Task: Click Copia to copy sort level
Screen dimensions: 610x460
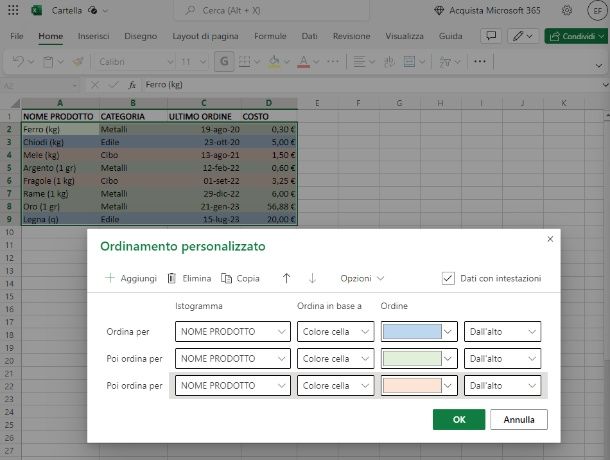Action: click(x=240, y=278)
